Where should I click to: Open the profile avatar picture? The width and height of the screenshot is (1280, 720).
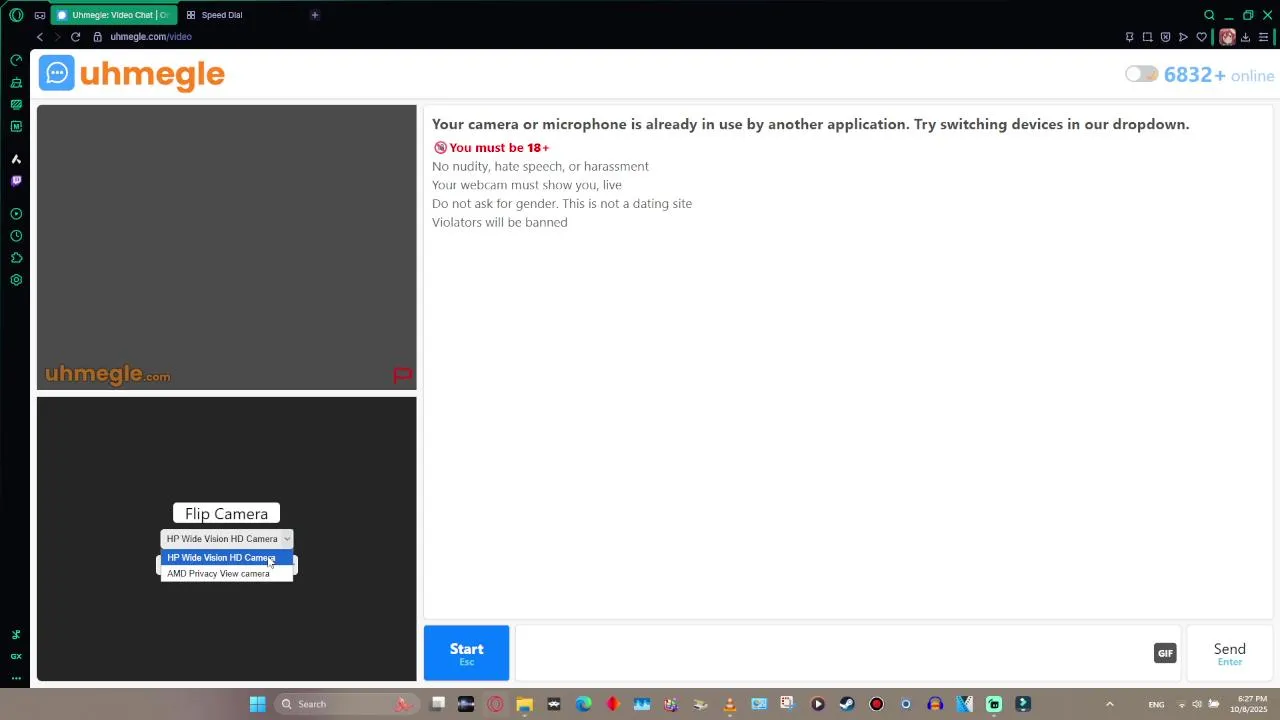1227,37
